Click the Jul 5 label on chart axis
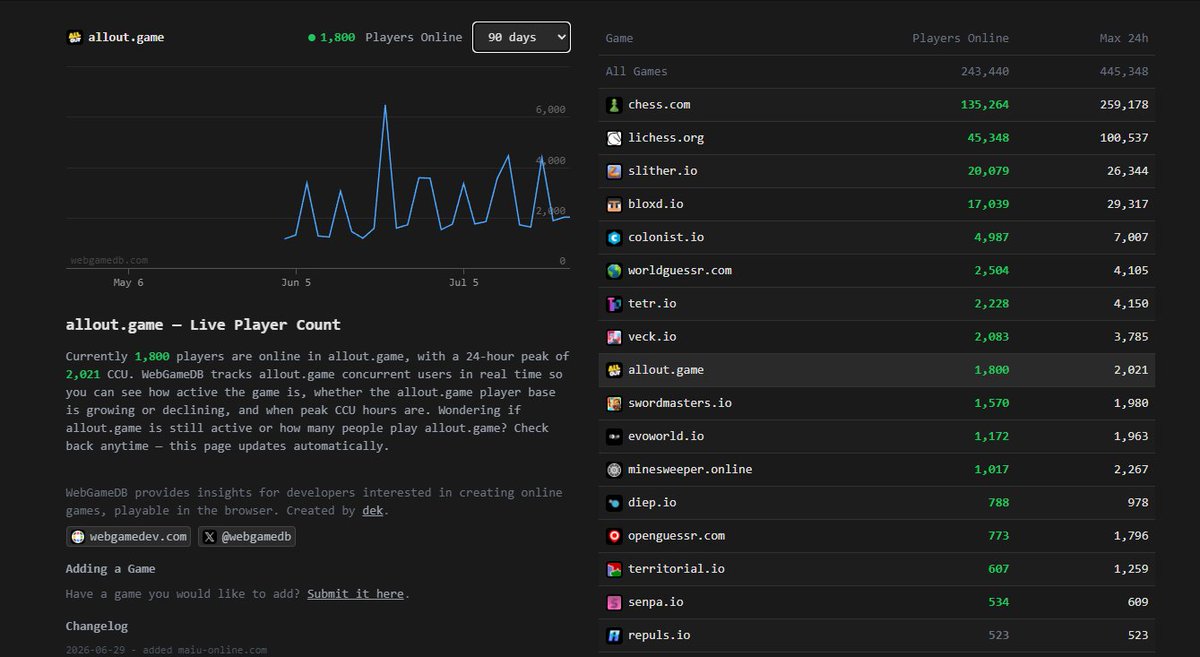The height and width of the screenshot is (657, 1200). pyautogui.click(x=463, y=283)
